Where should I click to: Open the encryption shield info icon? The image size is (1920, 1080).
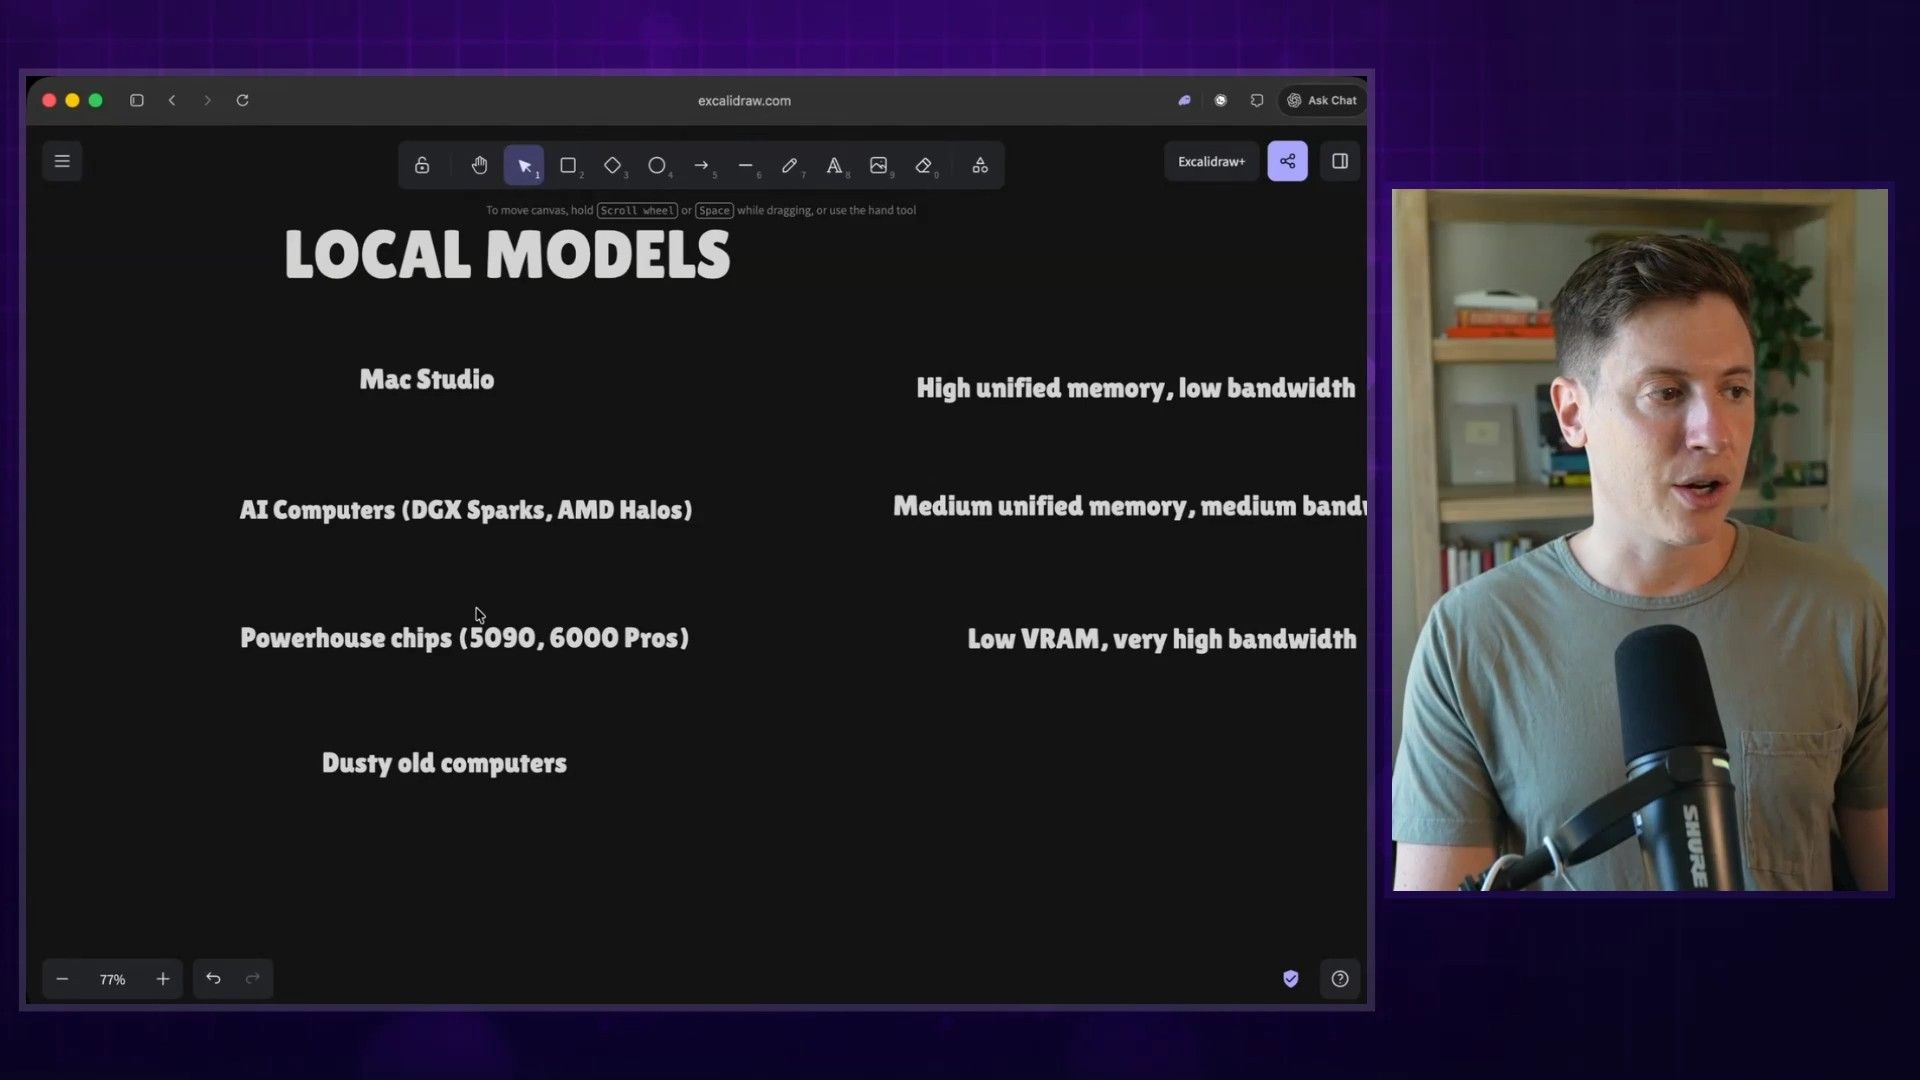pos(1291,979)
